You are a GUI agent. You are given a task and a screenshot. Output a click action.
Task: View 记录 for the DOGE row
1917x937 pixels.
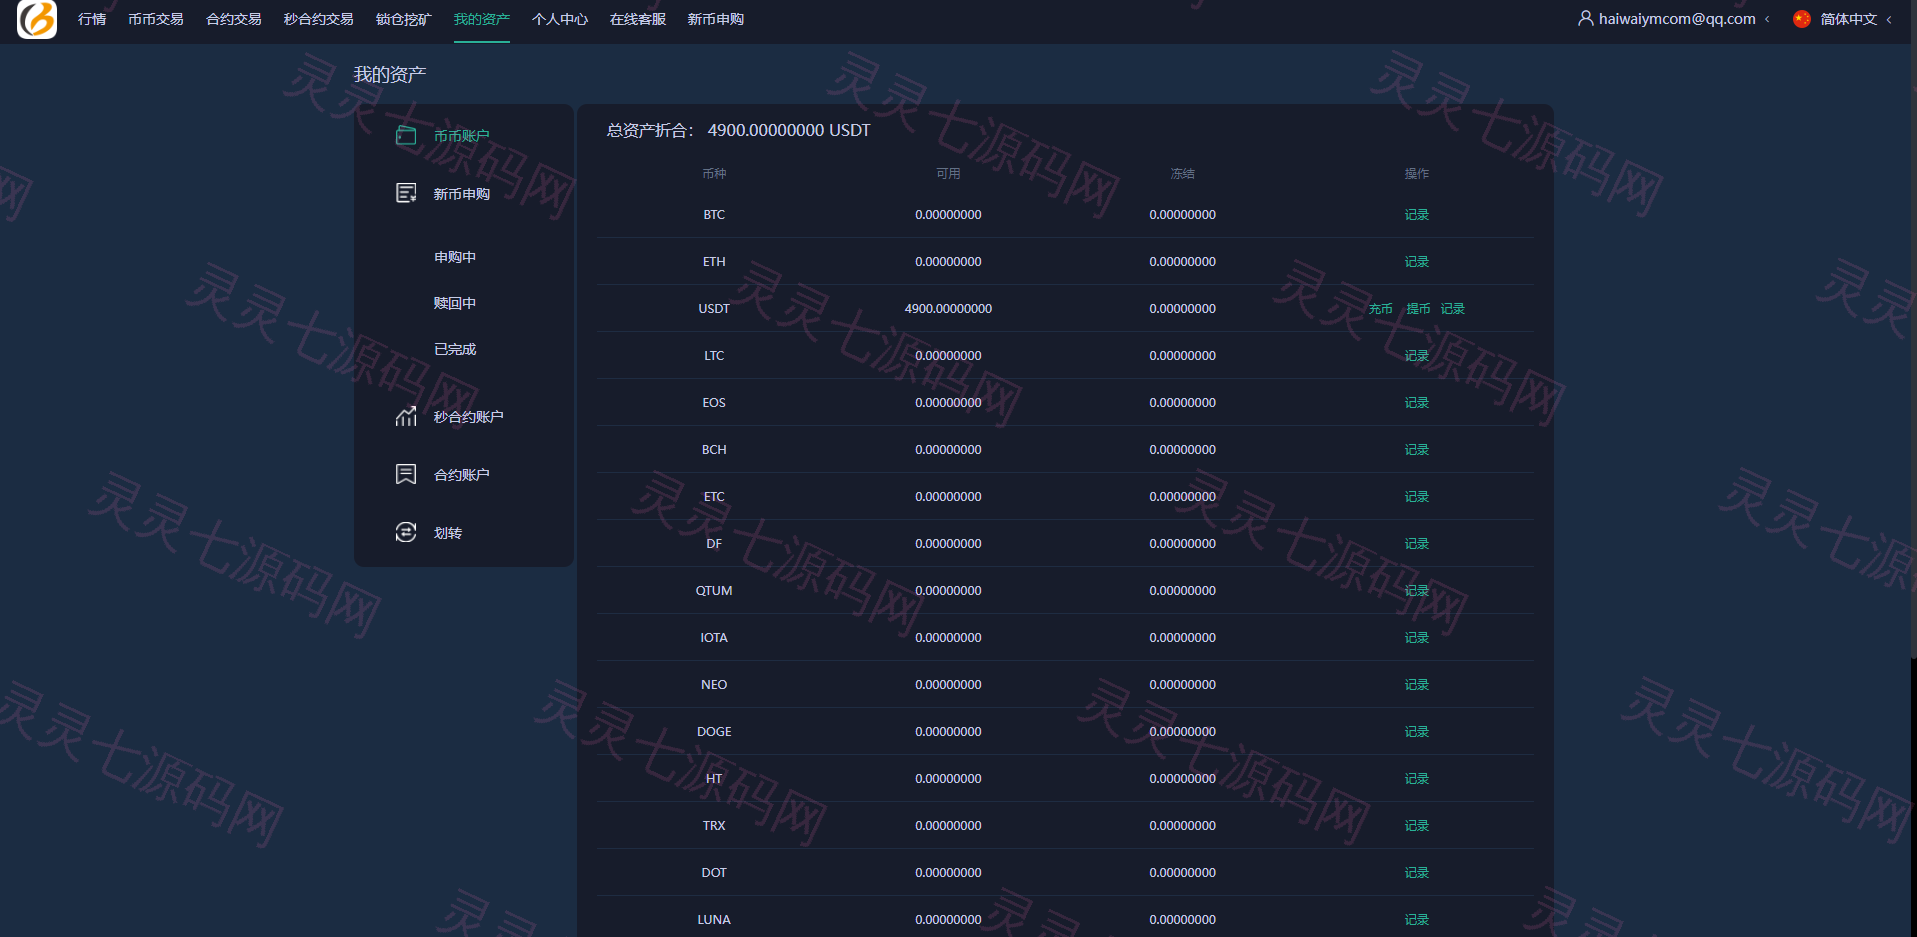pos(1417,731)
